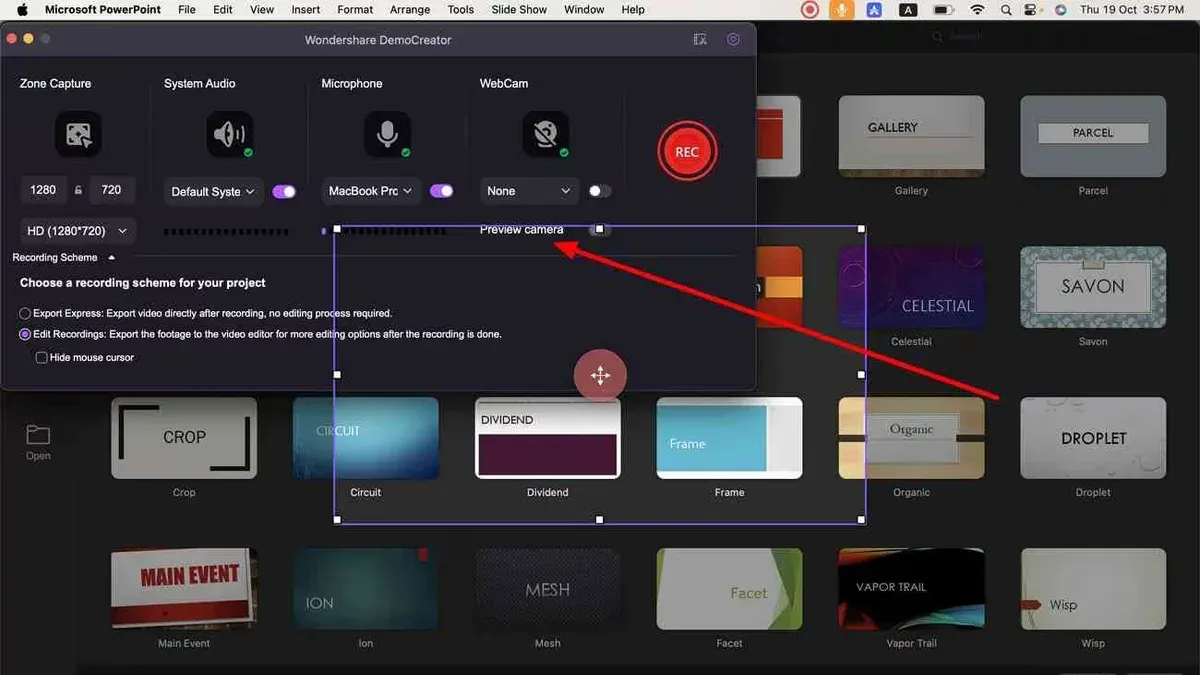Select the Wisp template thumbnail
Image resolution: width=1200 pixels, height=675 pixels.
pyautogui.click(x=1093, y=589)
